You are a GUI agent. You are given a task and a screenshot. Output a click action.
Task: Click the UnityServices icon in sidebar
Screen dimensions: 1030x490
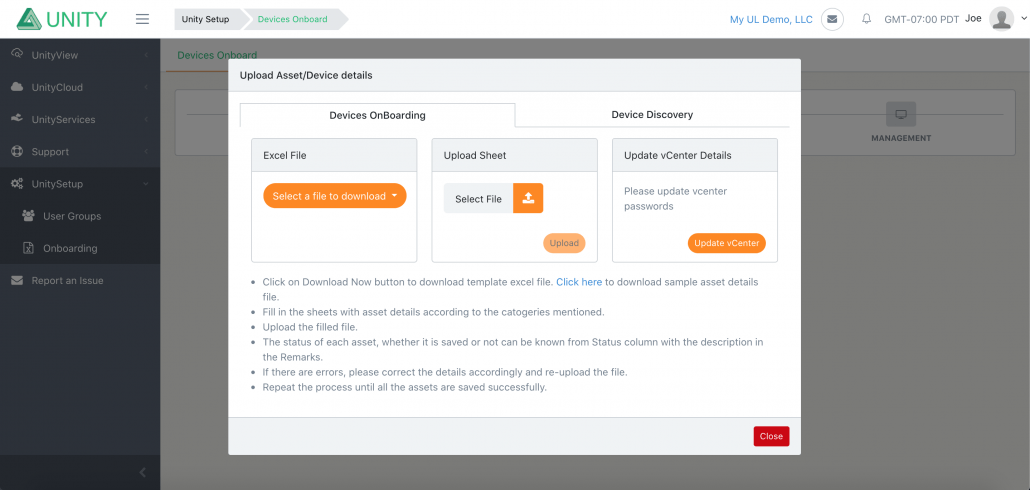point(18,119)
